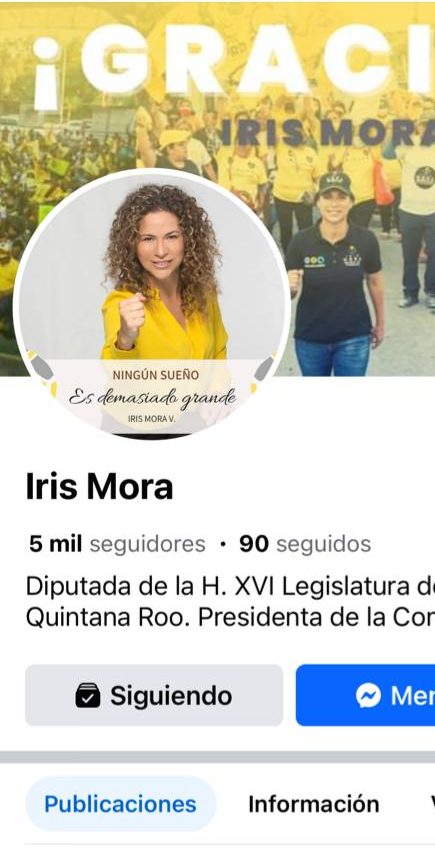Toggle the Siguiendo follow button
The height and width of the screenshot is (853, 435).
pyautogui.click(x=154, y=695)
